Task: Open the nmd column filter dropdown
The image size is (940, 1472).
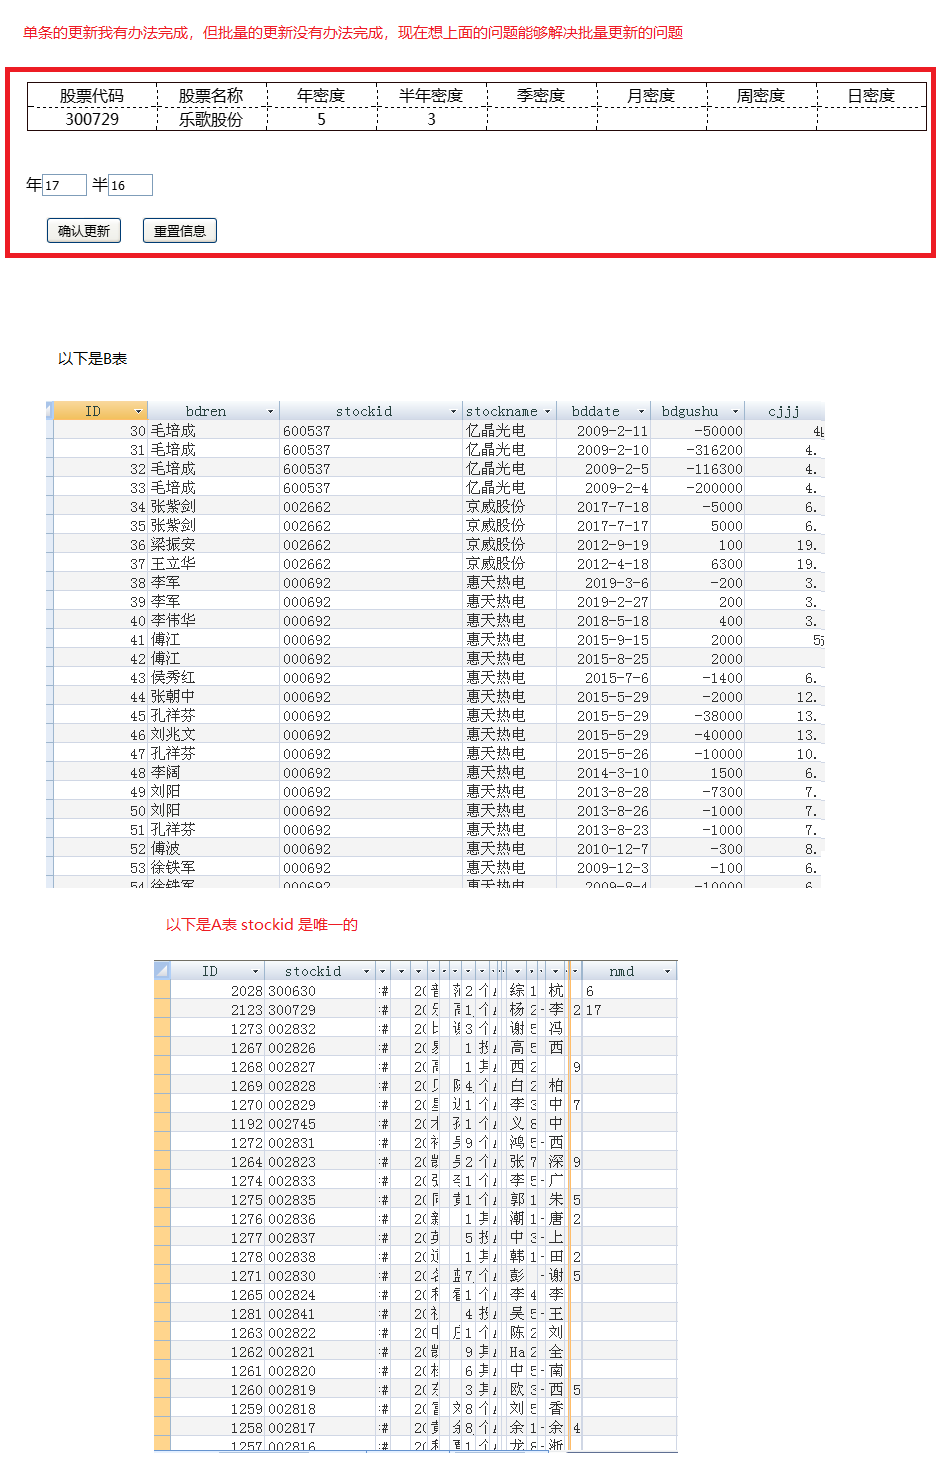Action: [668, 971]
